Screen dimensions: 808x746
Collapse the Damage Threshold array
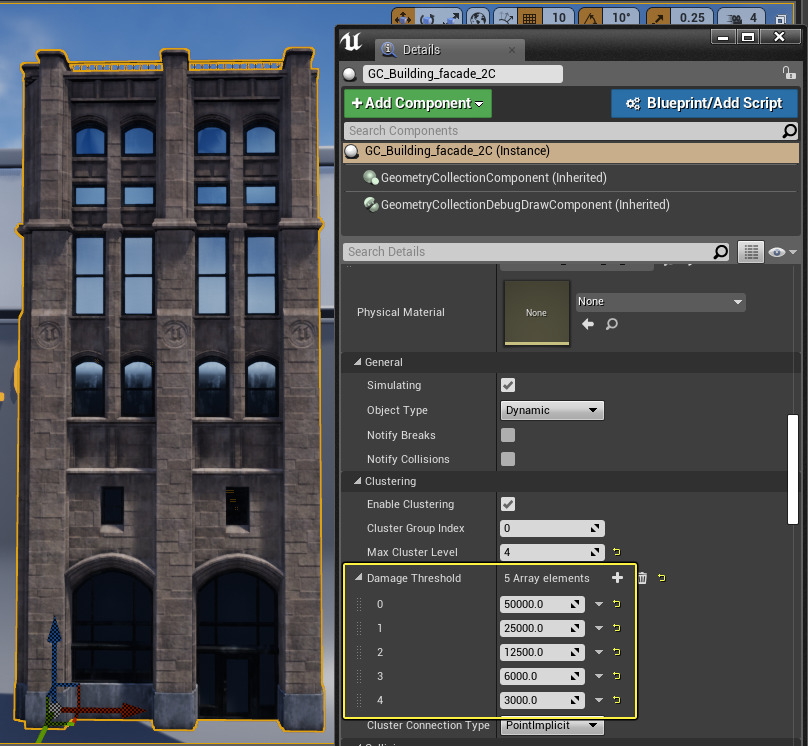coord(359,578)
